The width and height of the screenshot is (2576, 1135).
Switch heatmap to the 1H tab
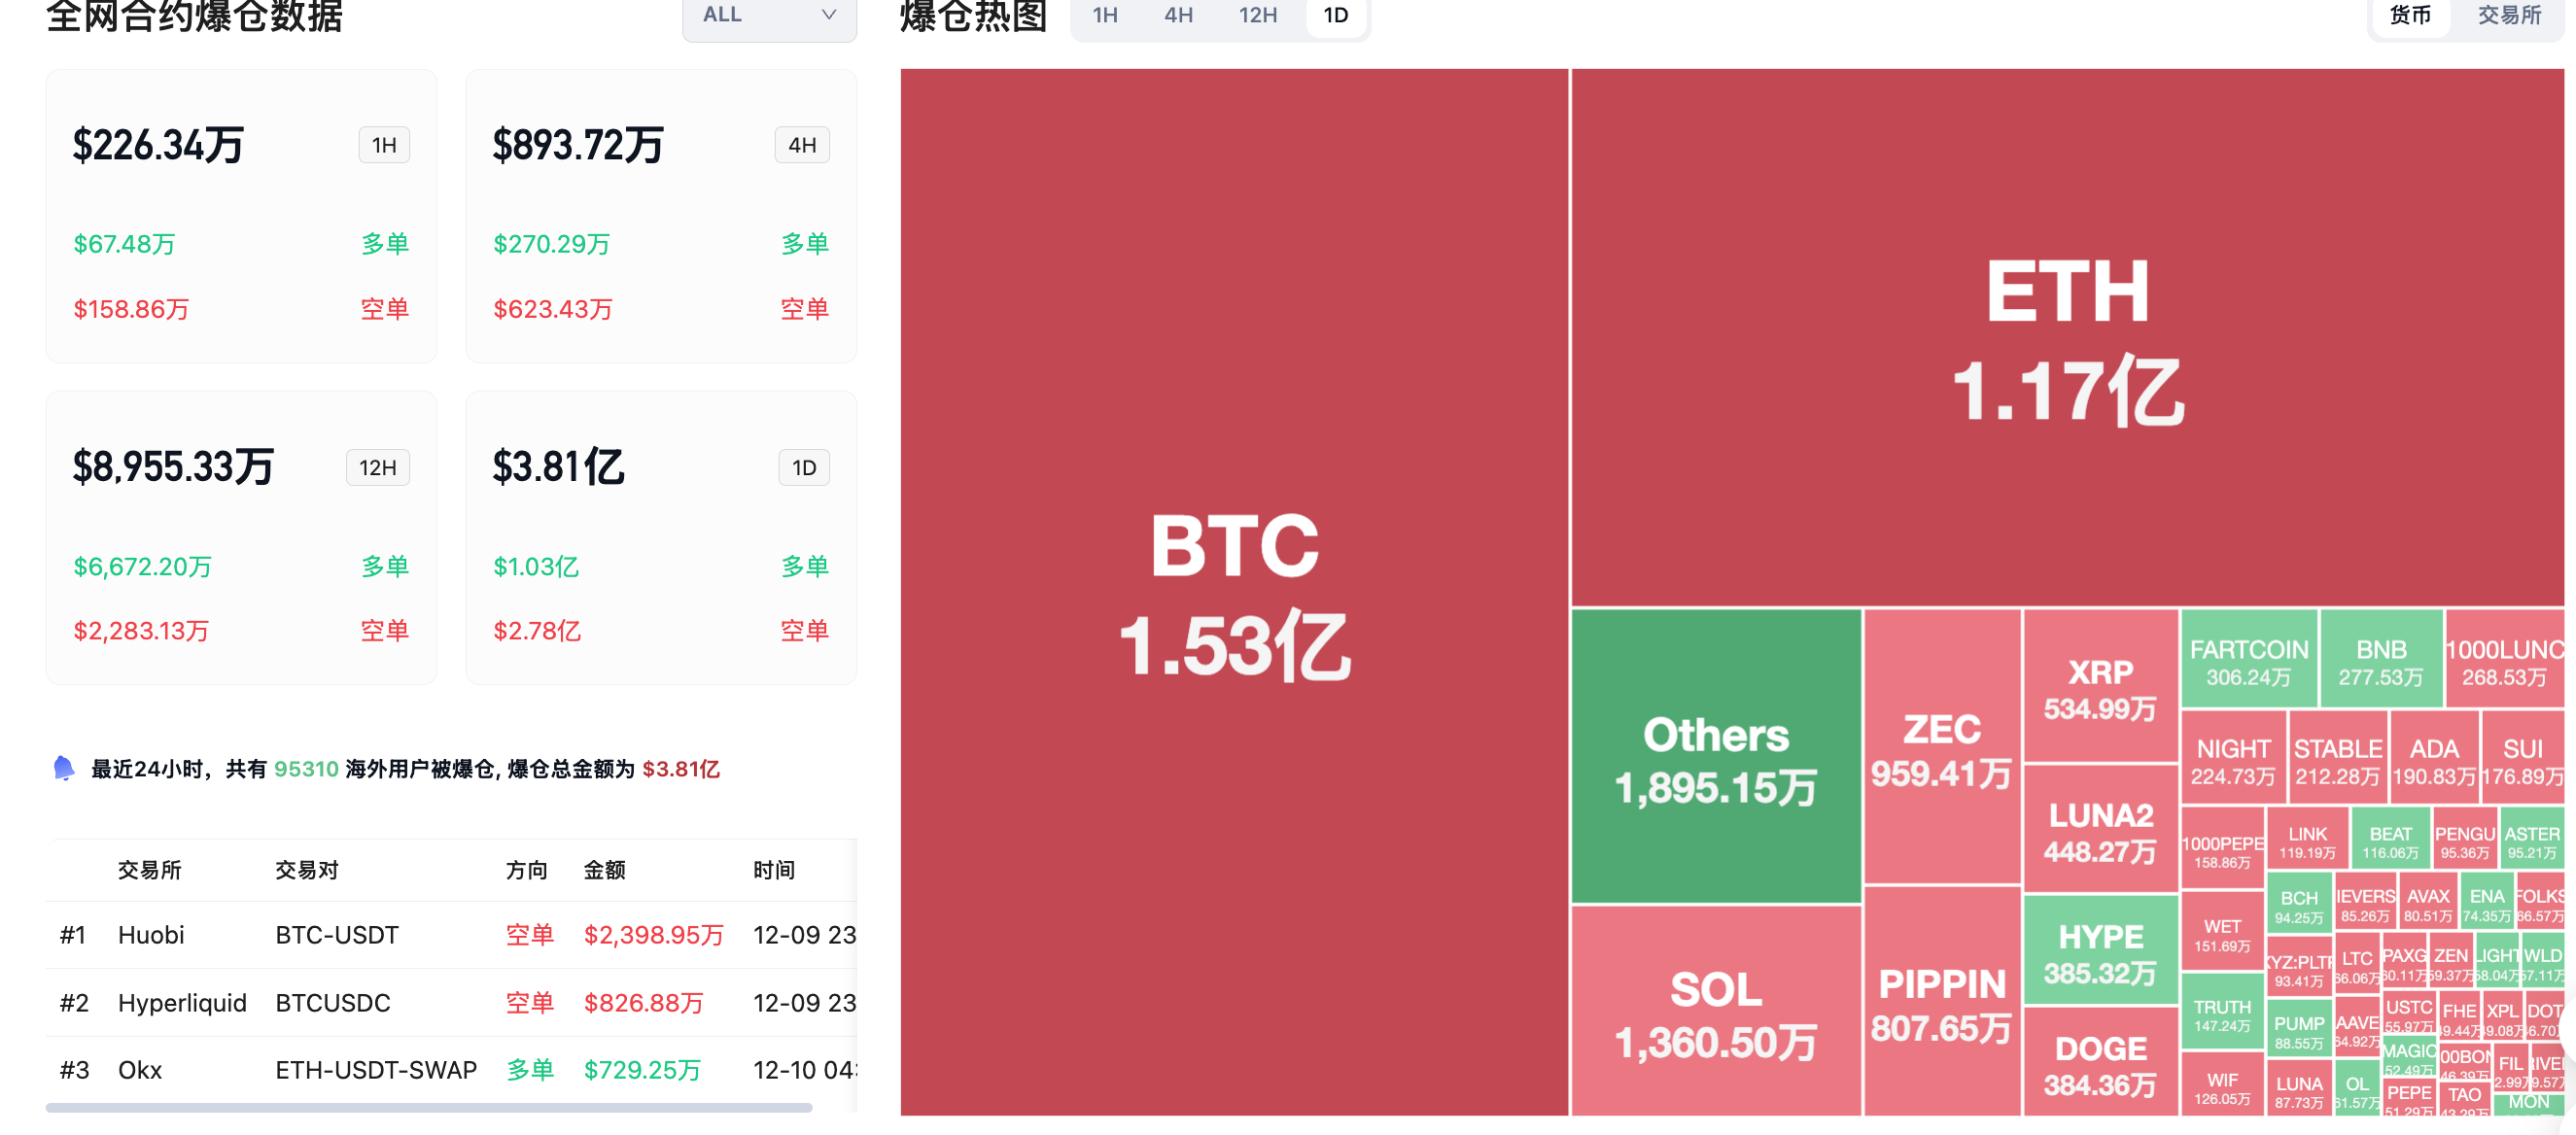(1105, 16)
